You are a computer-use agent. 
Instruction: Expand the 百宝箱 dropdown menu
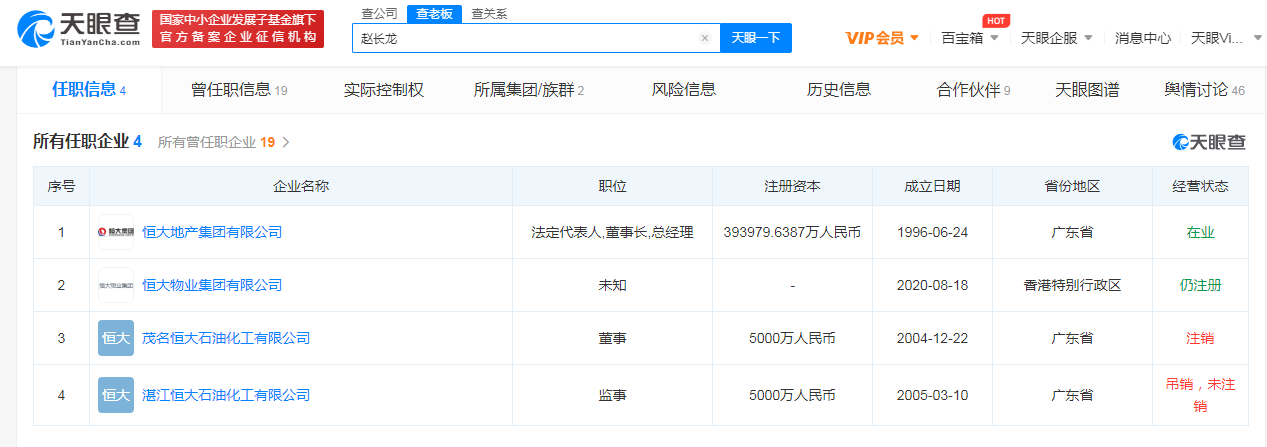tap(969, 38)
